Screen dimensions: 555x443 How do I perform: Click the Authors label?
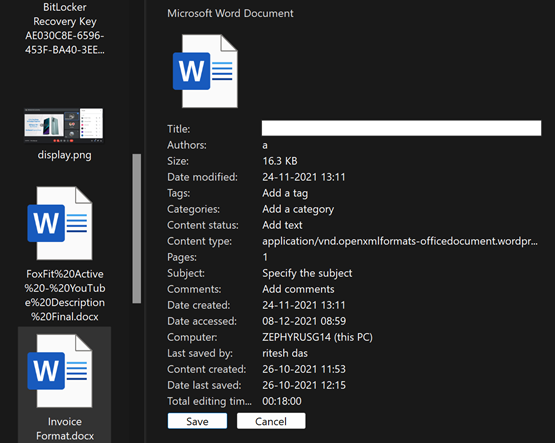187,145
